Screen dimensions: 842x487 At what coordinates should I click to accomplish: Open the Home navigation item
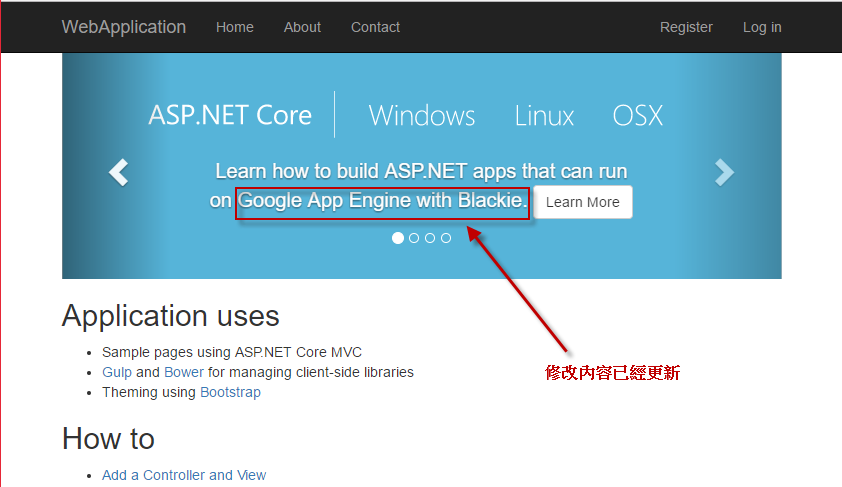(235, 27)
